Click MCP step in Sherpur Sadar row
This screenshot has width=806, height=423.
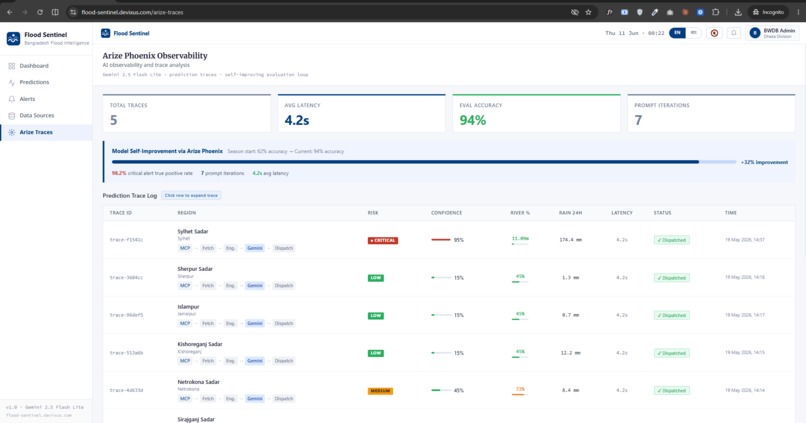click(x=185, y=286)
